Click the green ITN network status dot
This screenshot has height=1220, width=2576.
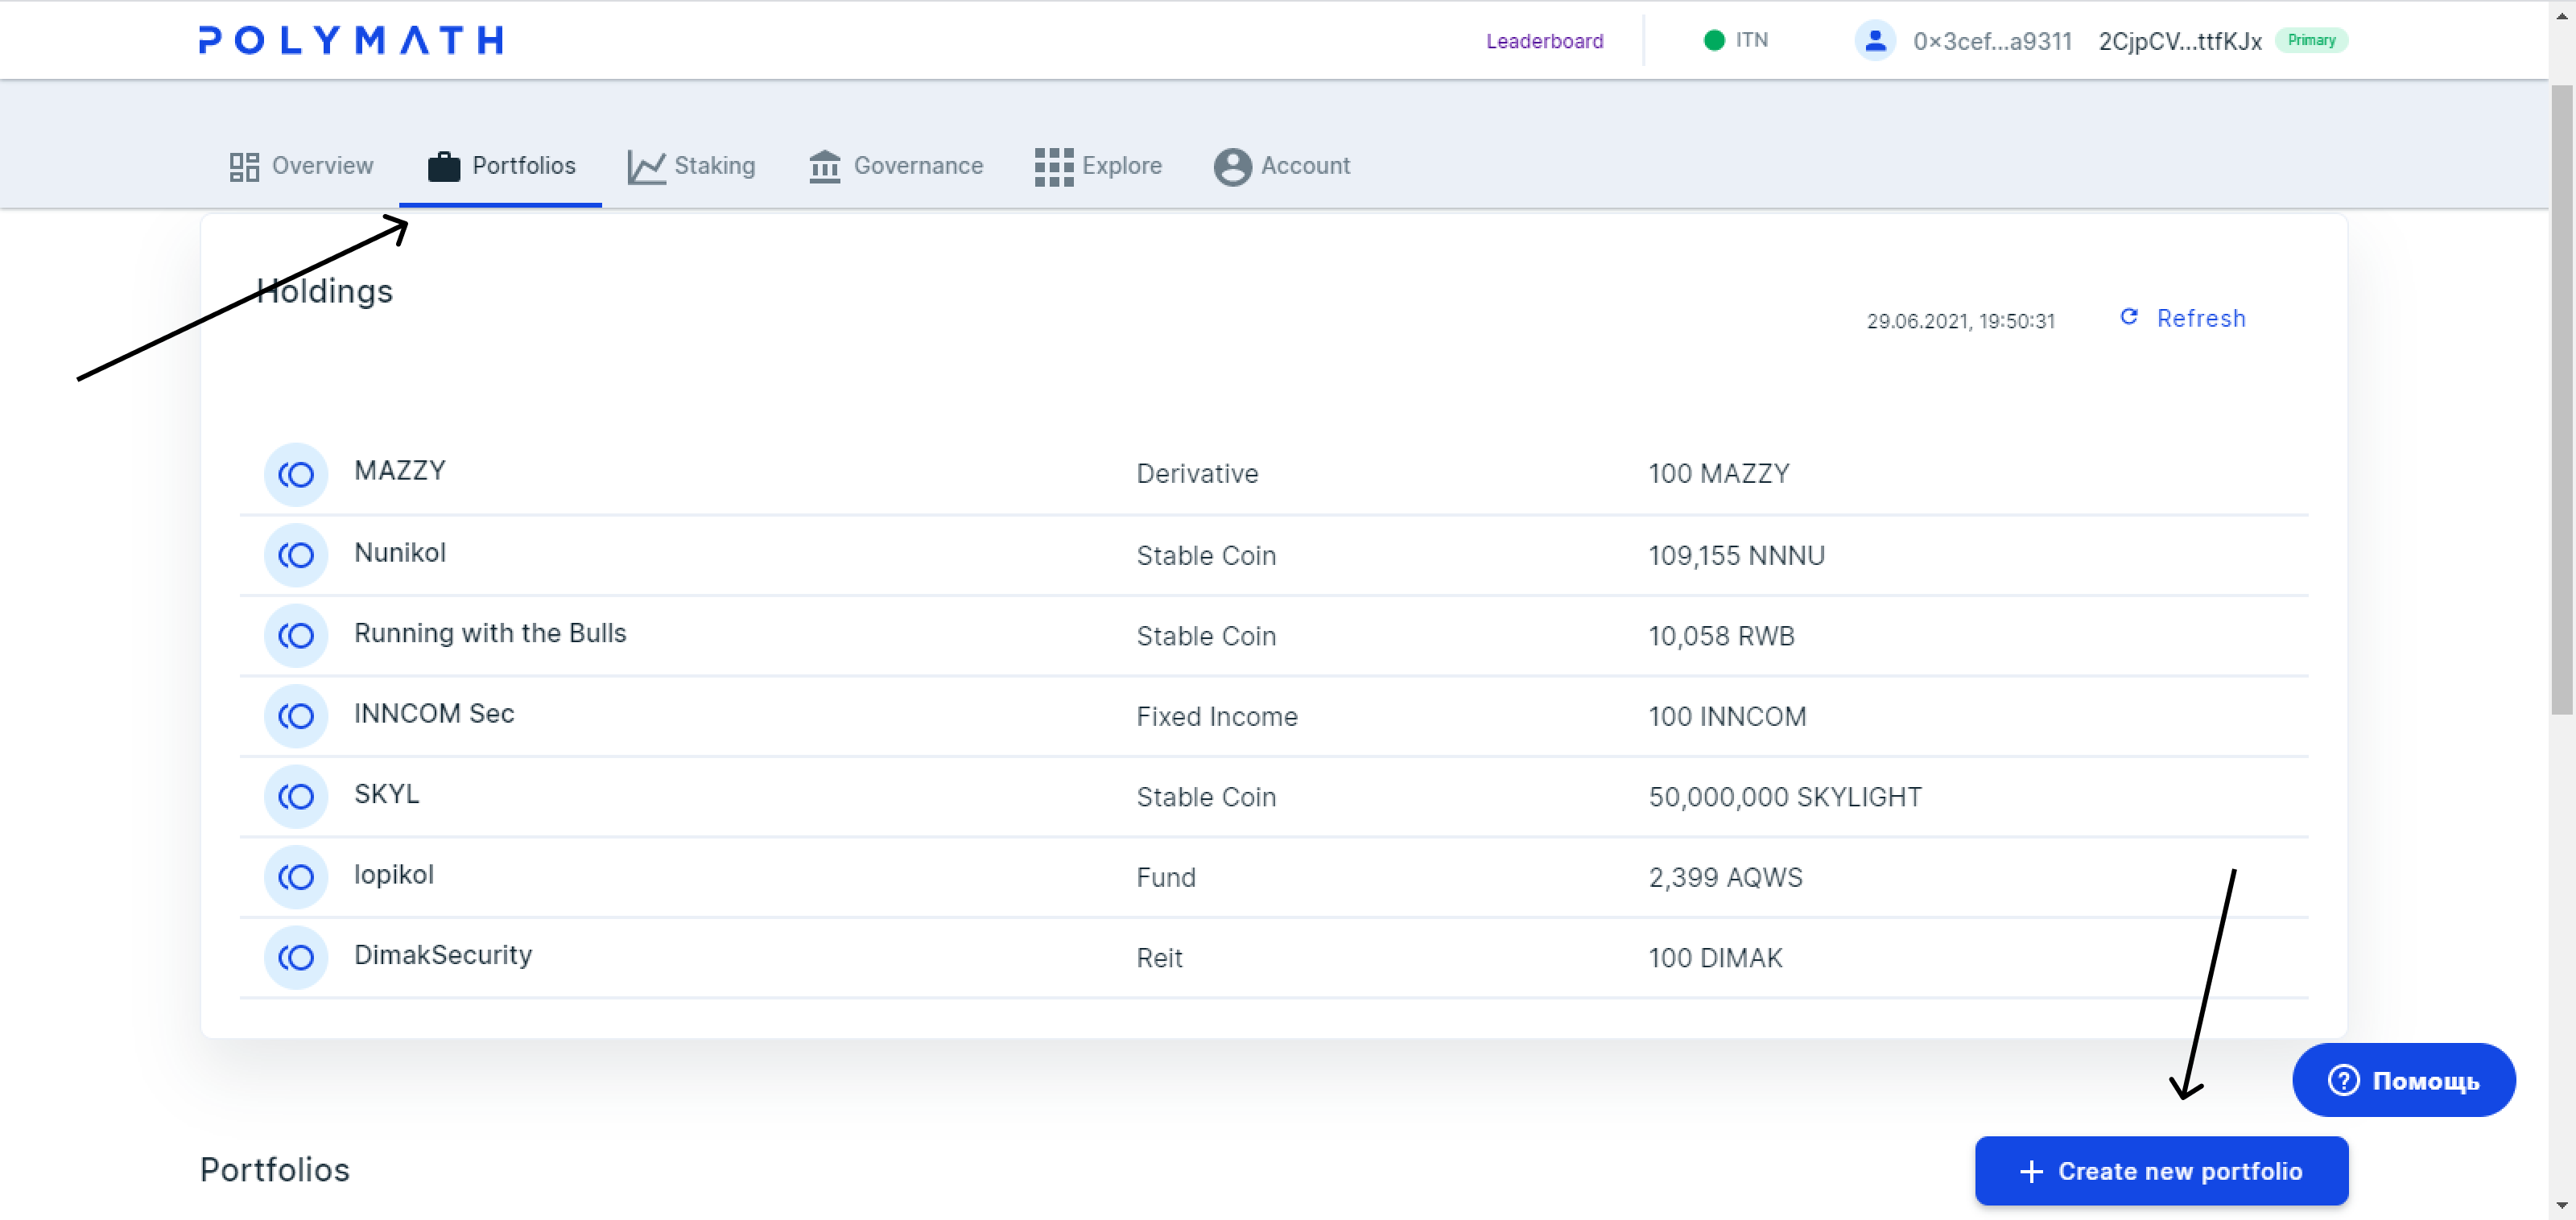pos(1714,40)
